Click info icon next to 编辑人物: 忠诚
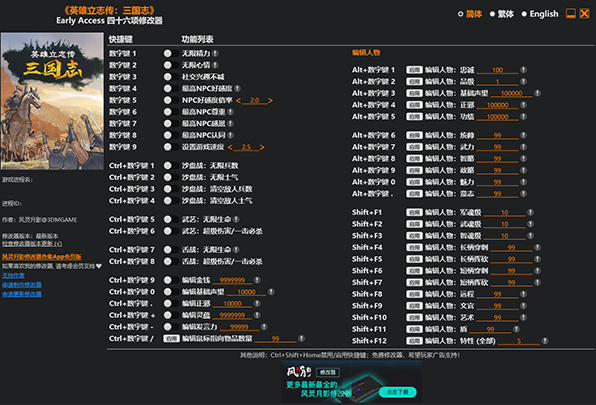The width and height of the screenshot is (596, 405). [x=523, y=70]
